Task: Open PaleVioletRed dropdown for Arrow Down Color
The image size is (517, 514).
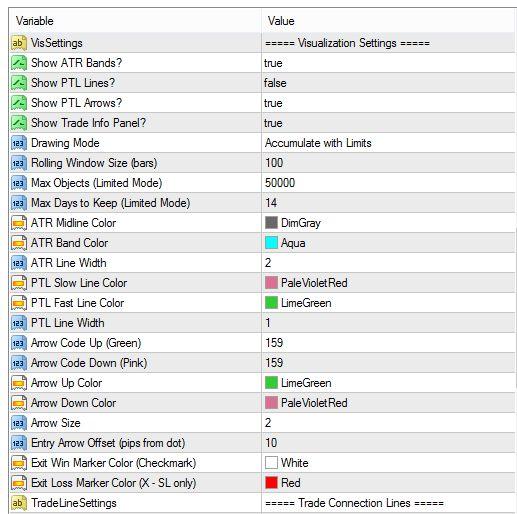Action: pyautogui.click(x=389, y=403)
